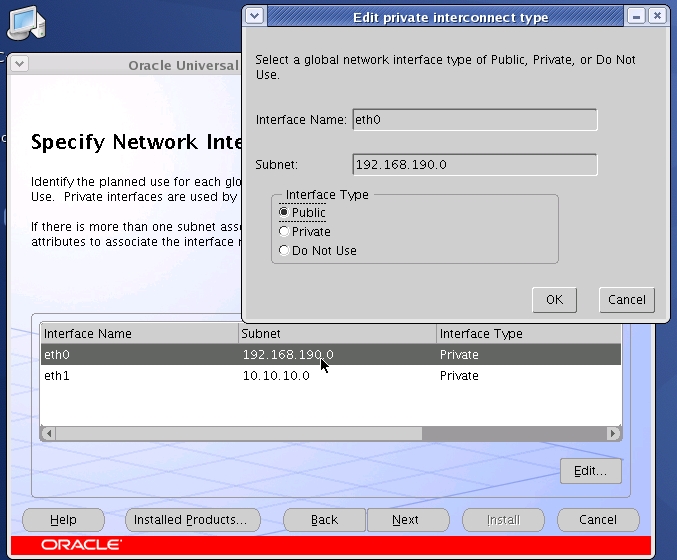Click the table's right scroll arrow
Viewport: 677px width, 560px height.
pos(613,433)
